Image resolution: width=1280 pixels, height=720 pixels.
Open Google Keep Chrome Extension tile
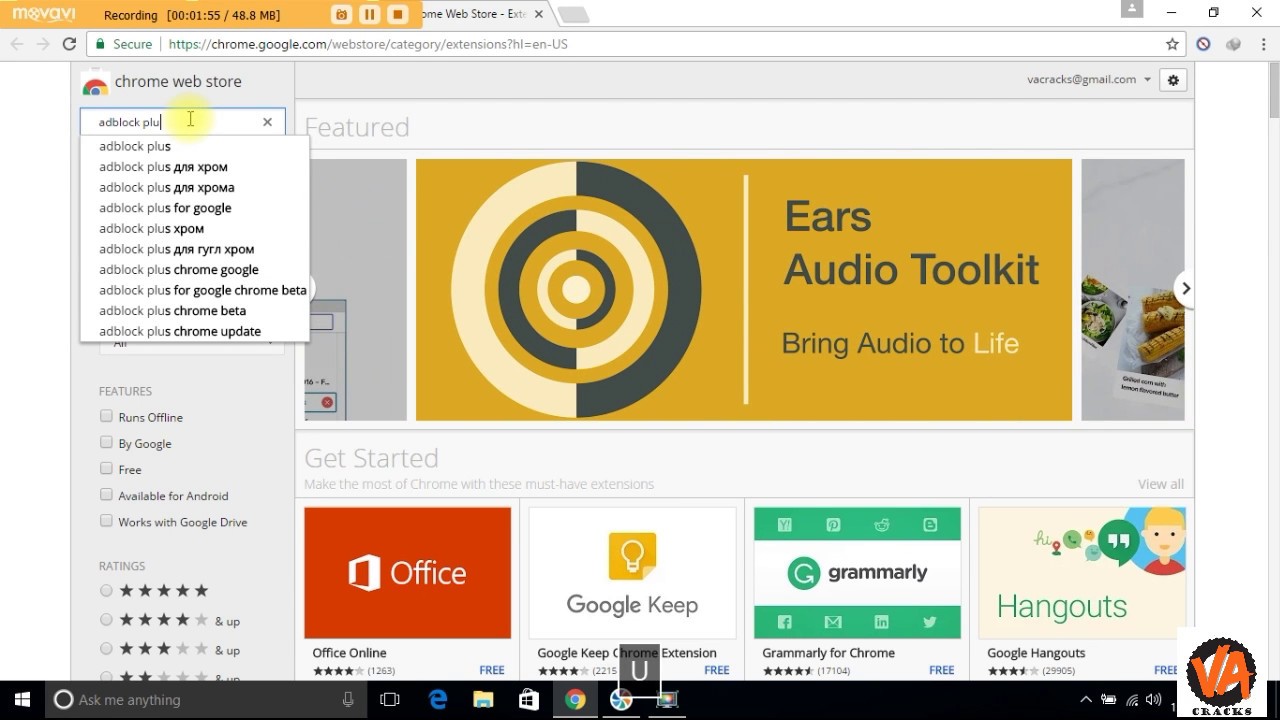(x=632, y=573)
